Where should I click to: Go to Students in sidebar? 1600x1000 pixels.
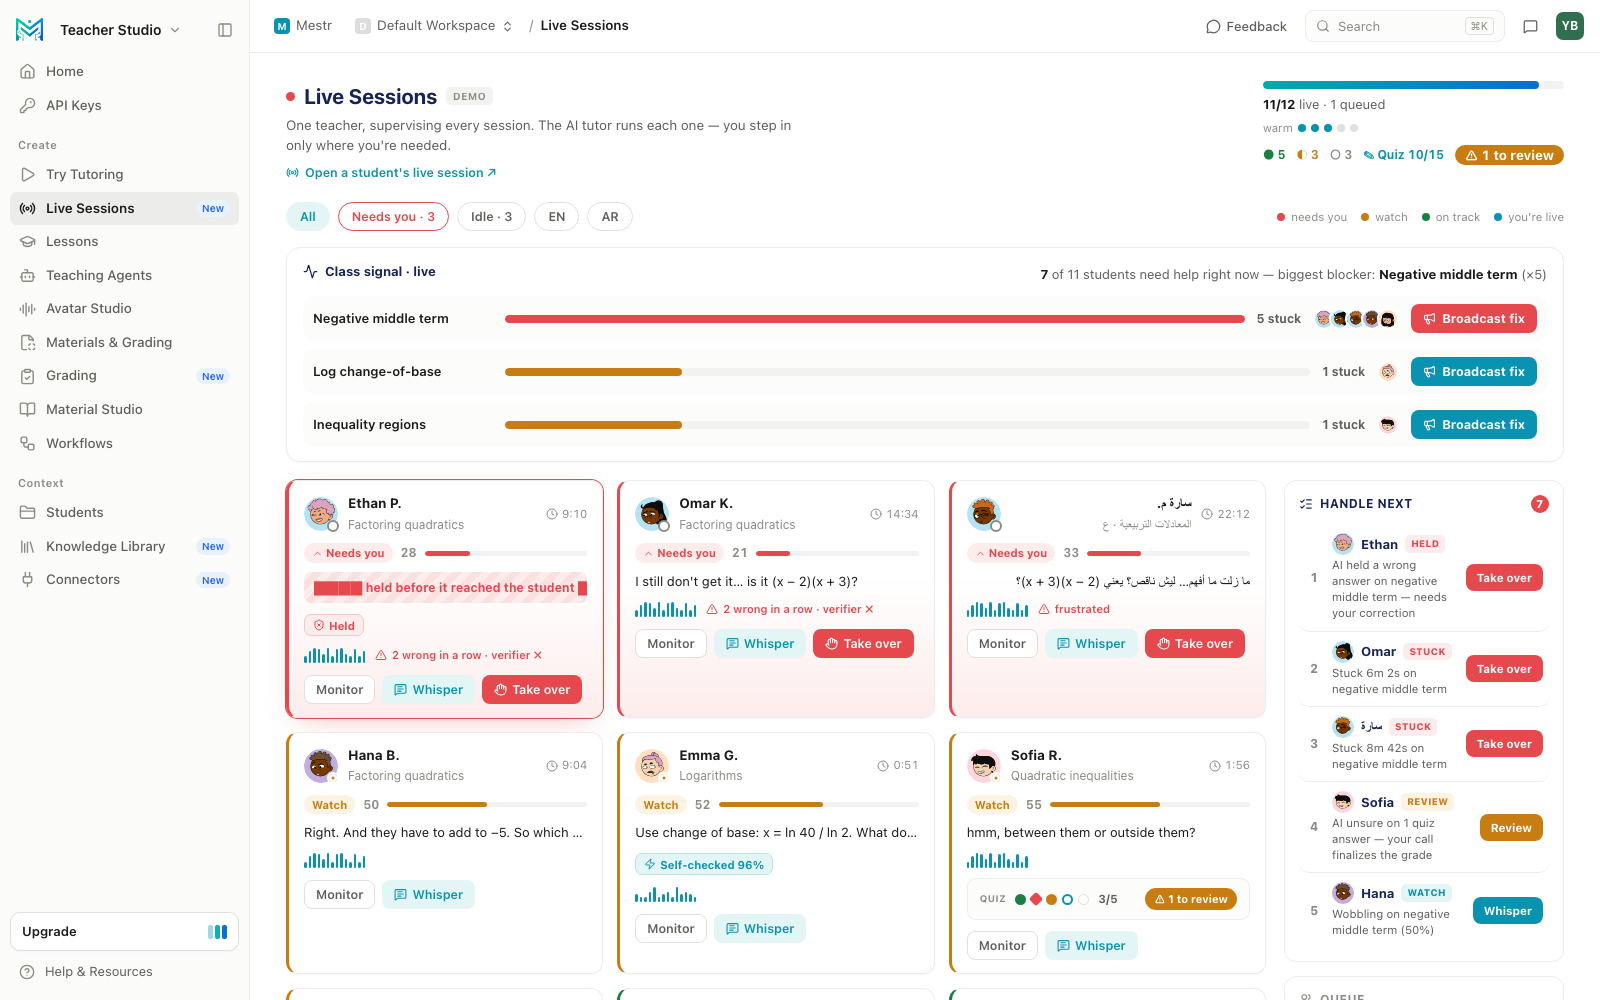pyautogui.click(x=124, y=512)
